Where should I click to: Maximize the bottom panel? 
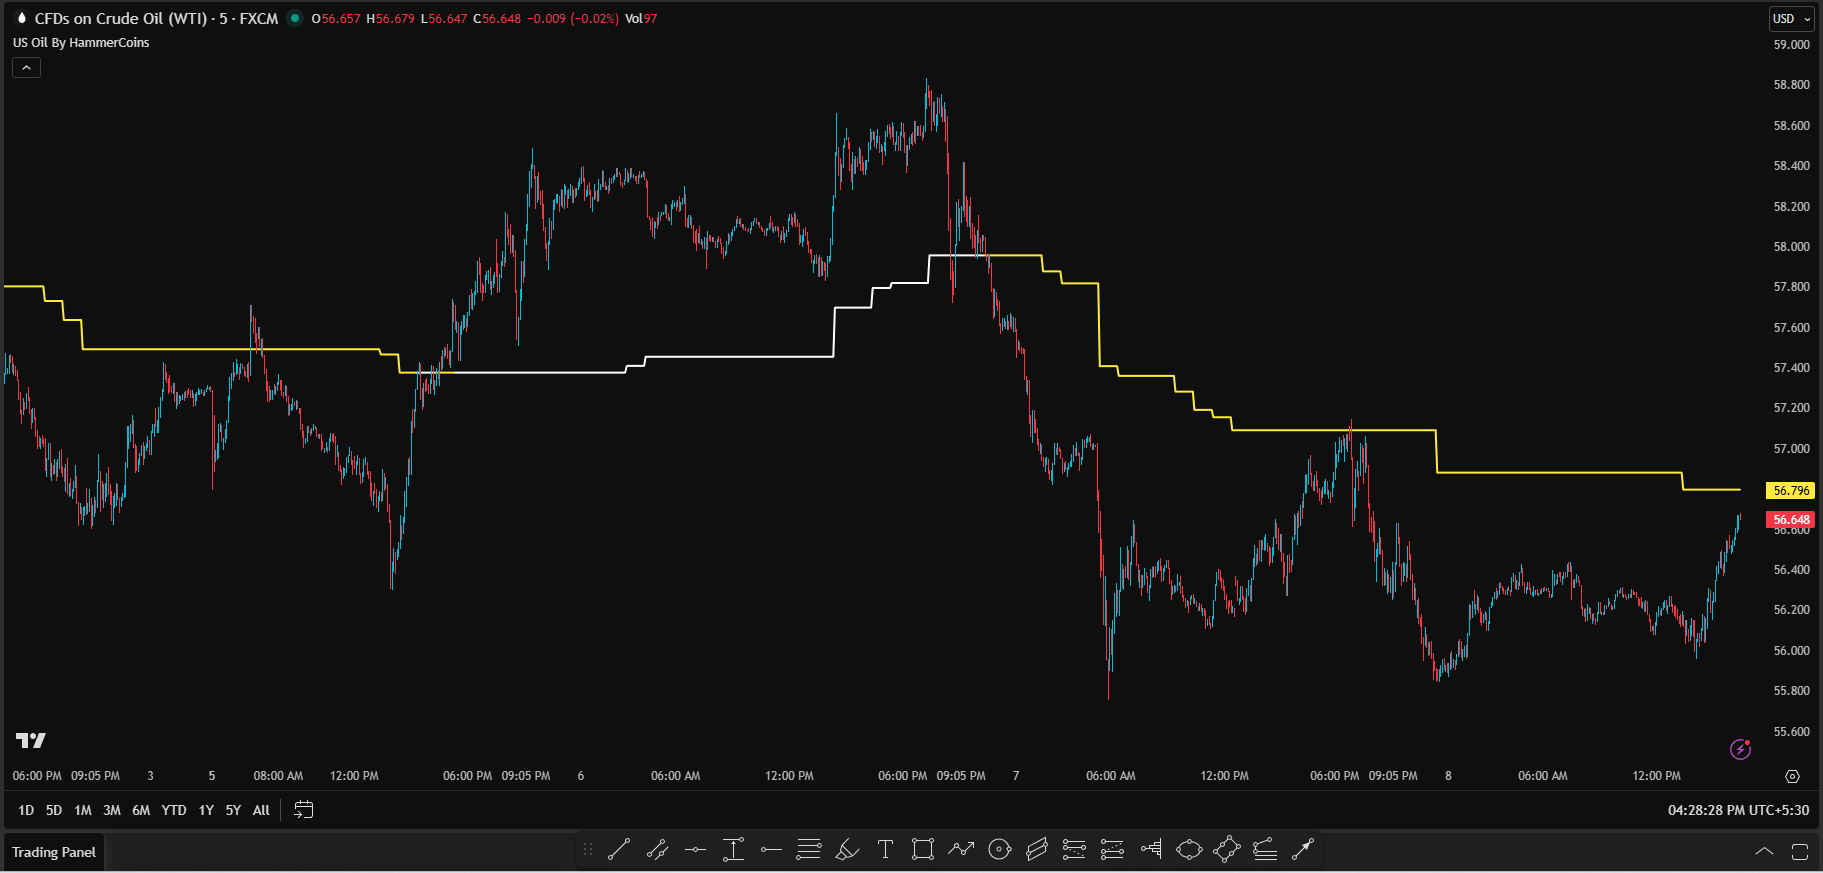coord(1800,852)
